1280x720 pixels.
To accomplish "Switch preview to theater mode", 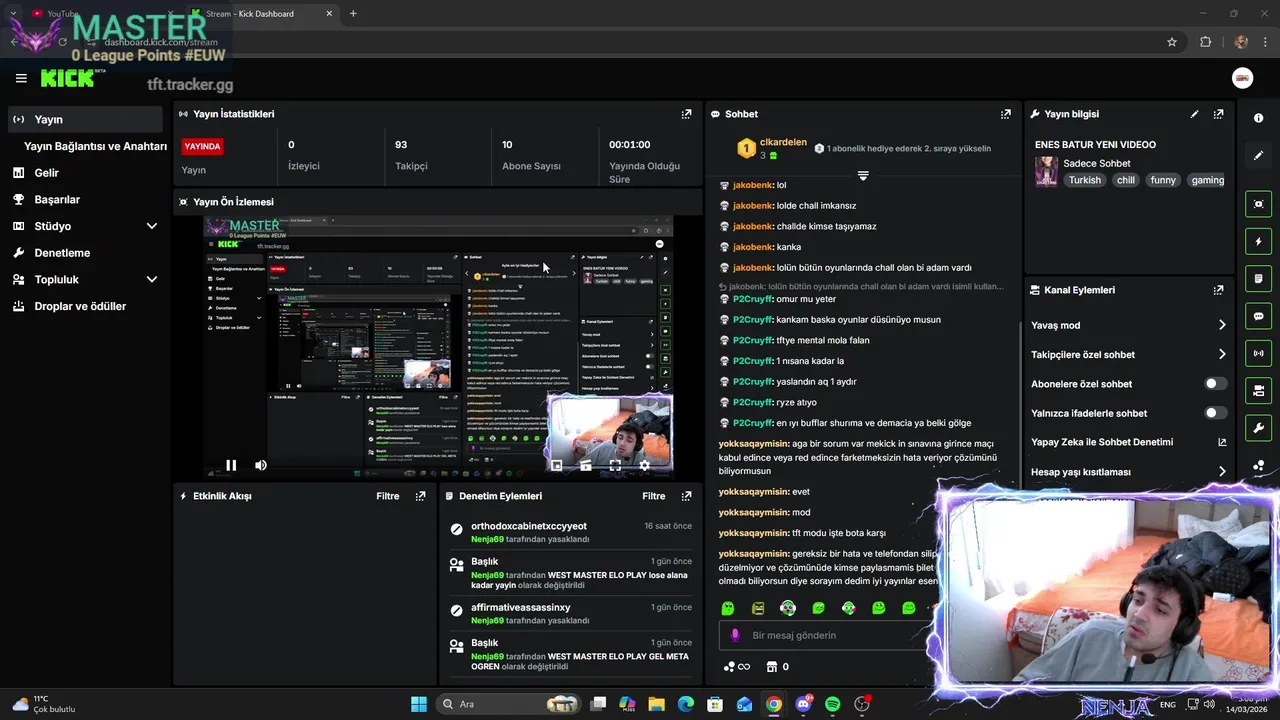I will point(586,465).
